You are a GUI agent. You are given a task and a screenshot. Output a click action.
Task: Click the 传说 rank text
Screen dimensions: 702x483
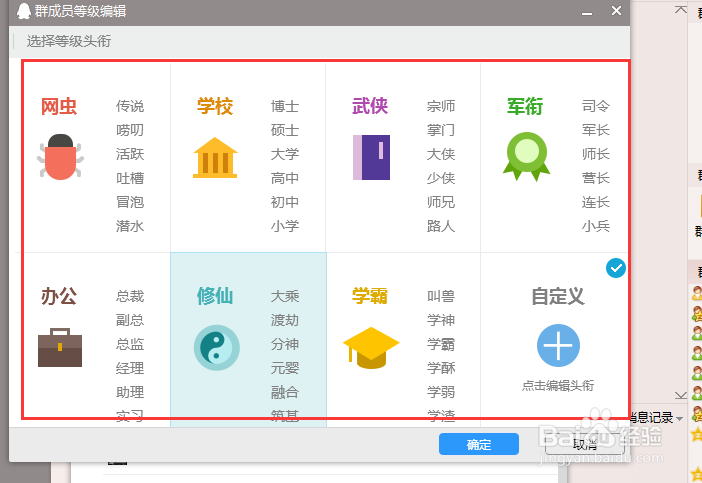coord(130,106)
